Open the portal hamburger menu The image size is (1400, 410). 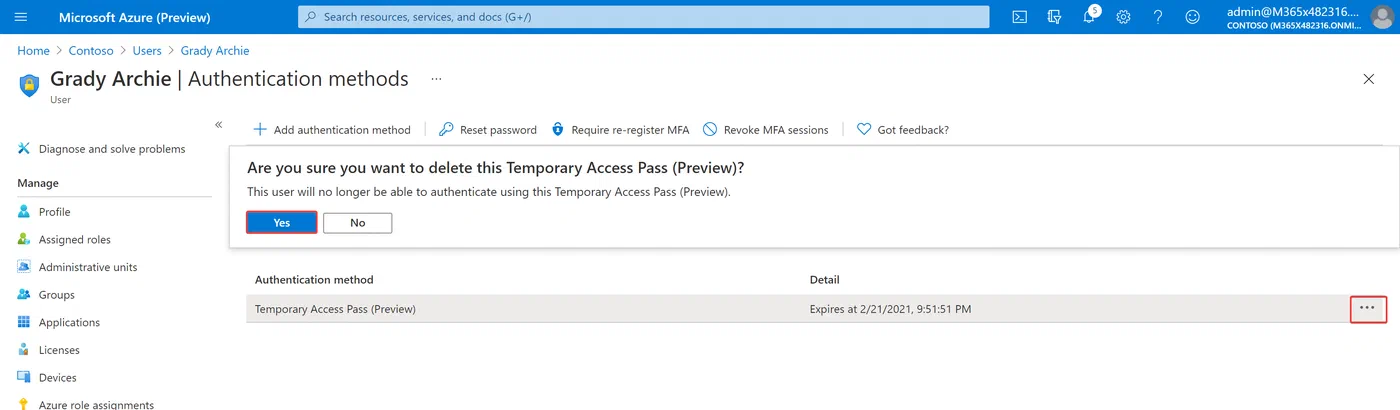[21, 17]
